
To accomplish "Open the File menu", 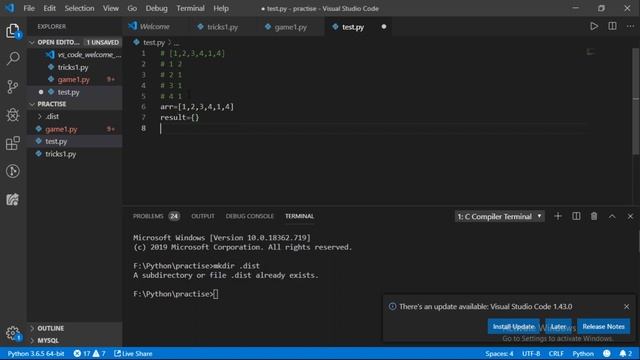I will point(29,8).
